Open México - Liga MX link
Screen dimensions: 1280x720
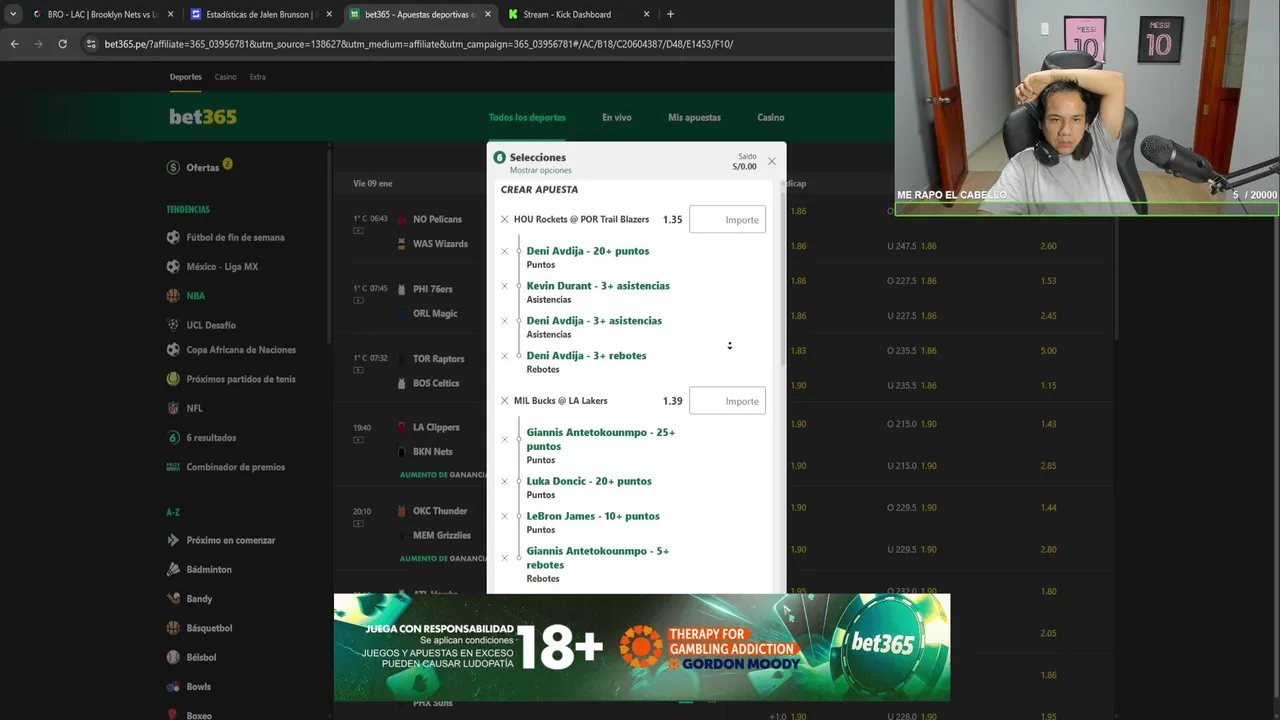(222, 267)
